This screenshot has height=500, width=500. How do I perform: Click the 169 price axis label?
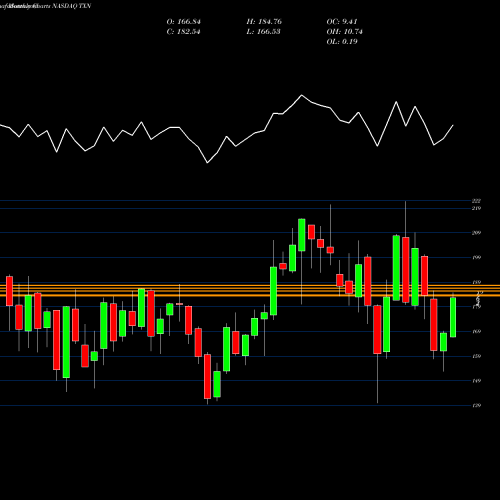(476, 331)
